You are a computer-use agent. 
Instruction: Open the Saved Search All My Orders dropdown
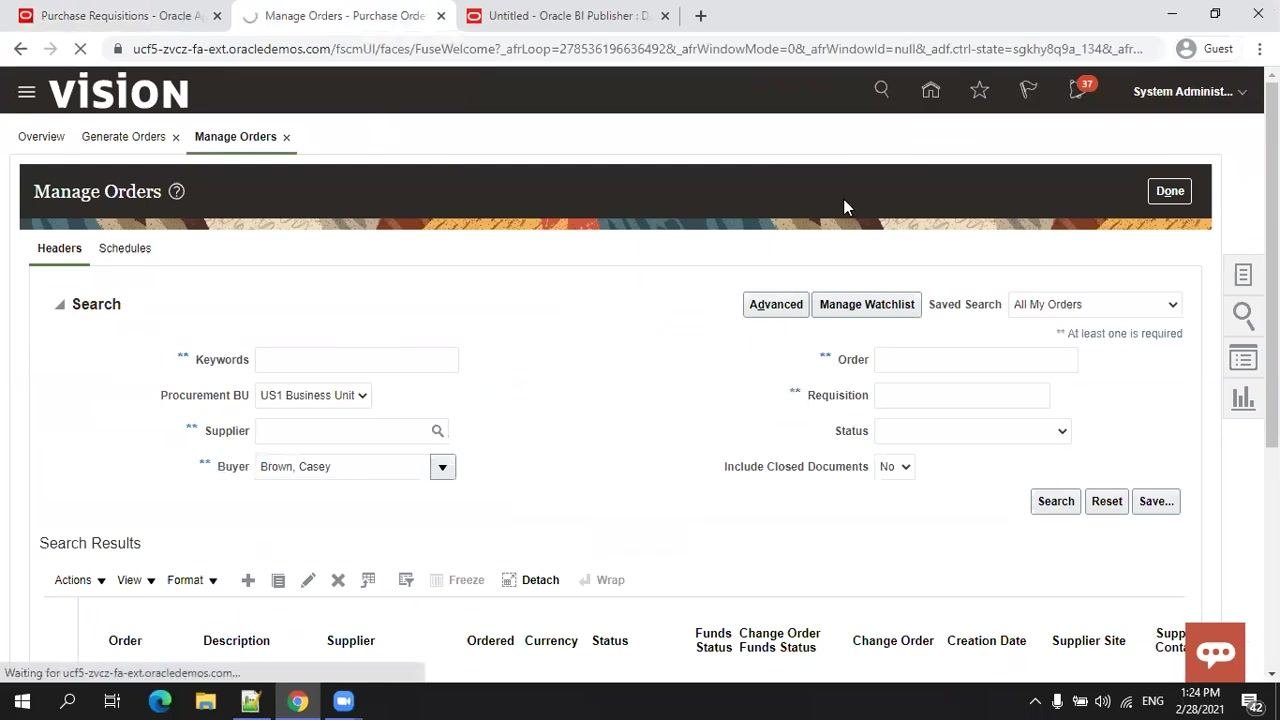pos(1095,305)
